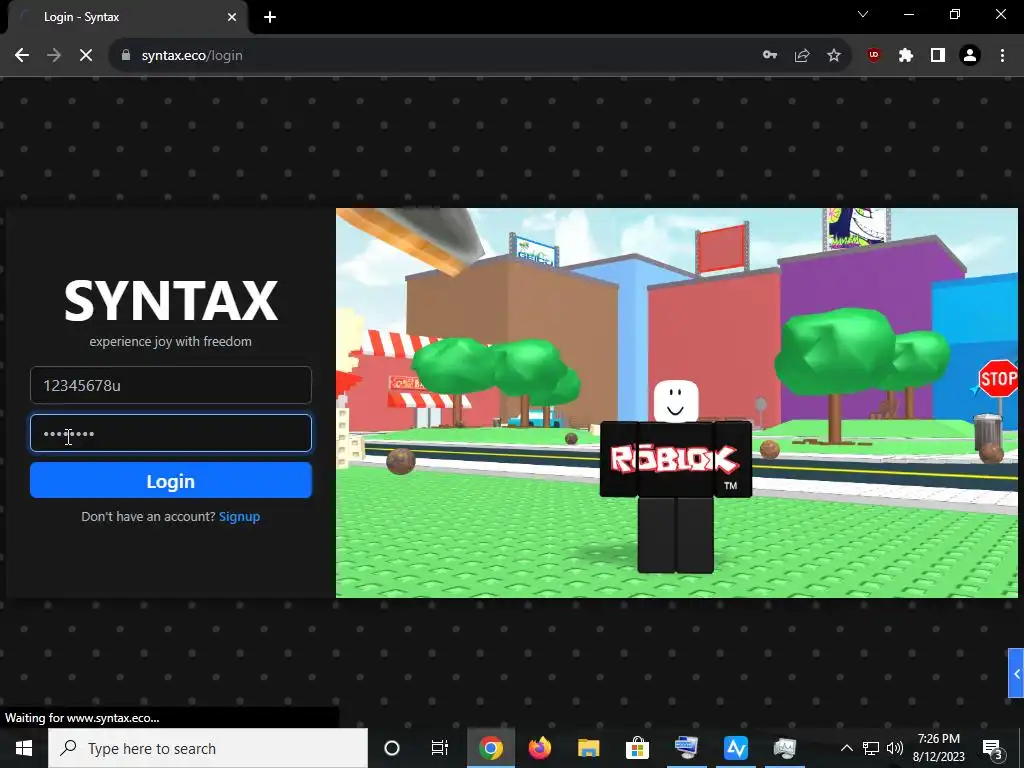This screenshot has height=768, width=1024.
Task: Follow the Signup link
Action: click(239, 517)
